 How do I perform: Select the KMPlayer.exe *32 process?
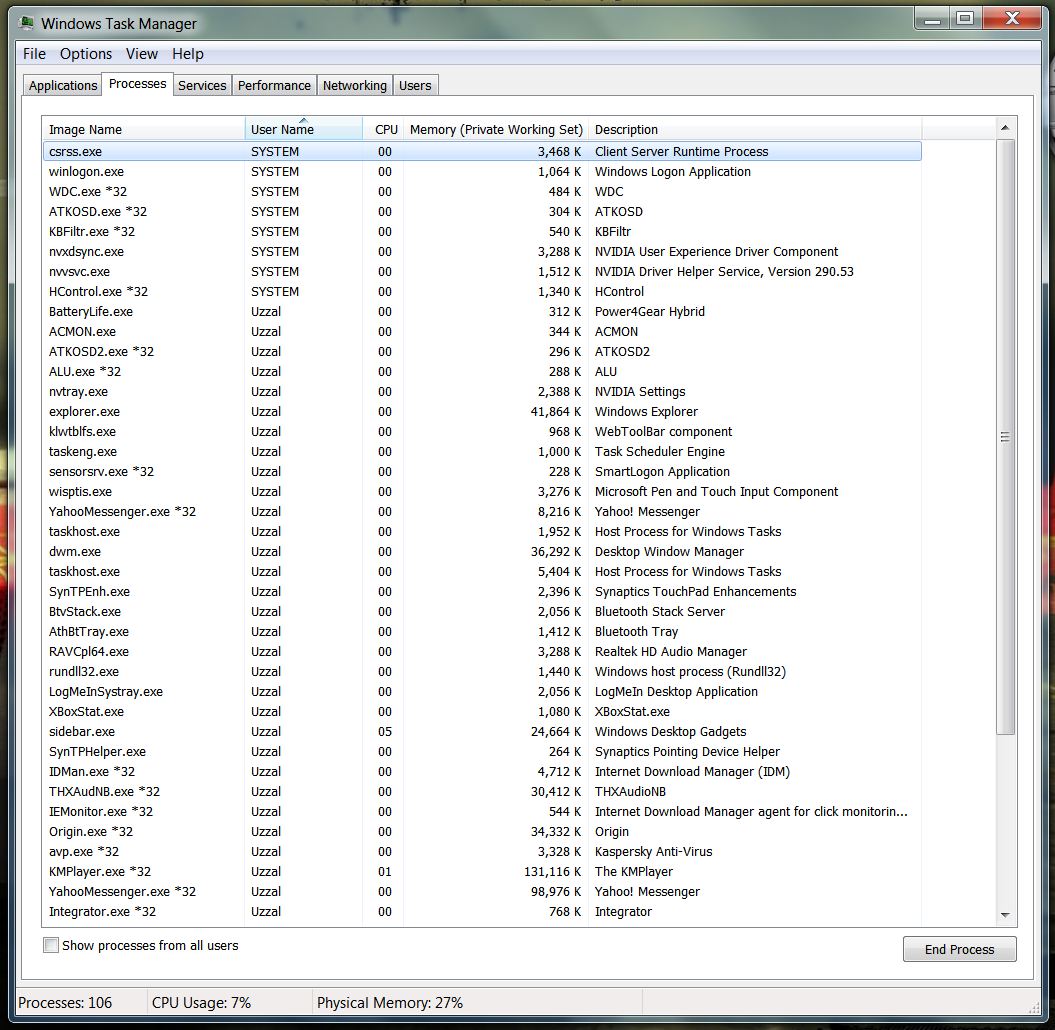(482, 872)
